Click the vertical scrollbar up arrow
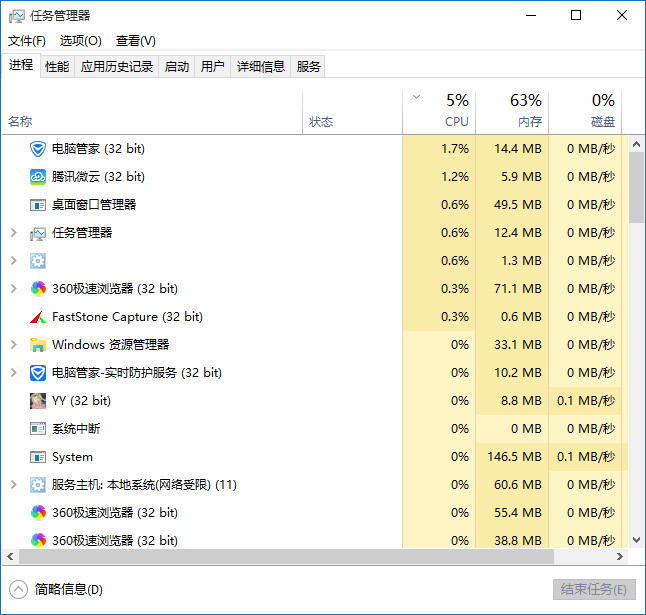 637,144
